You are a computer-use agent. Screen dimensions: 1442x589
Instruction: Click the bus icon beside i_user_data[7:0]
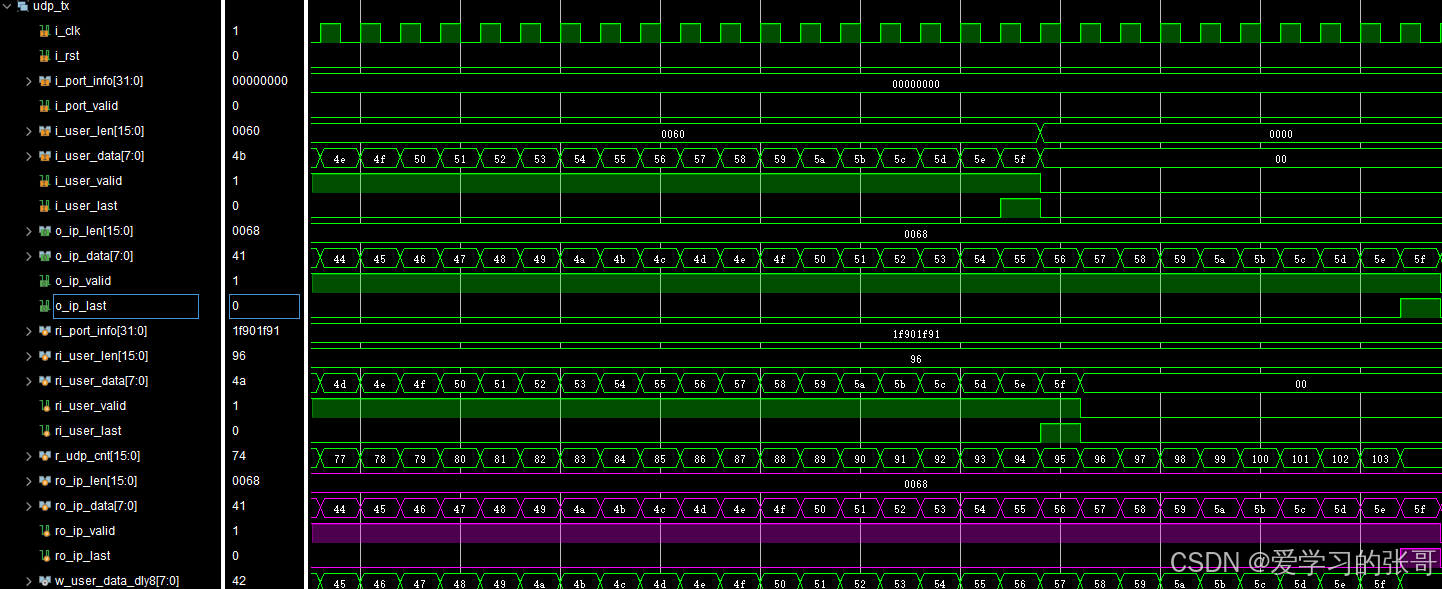tap(44, 156)
